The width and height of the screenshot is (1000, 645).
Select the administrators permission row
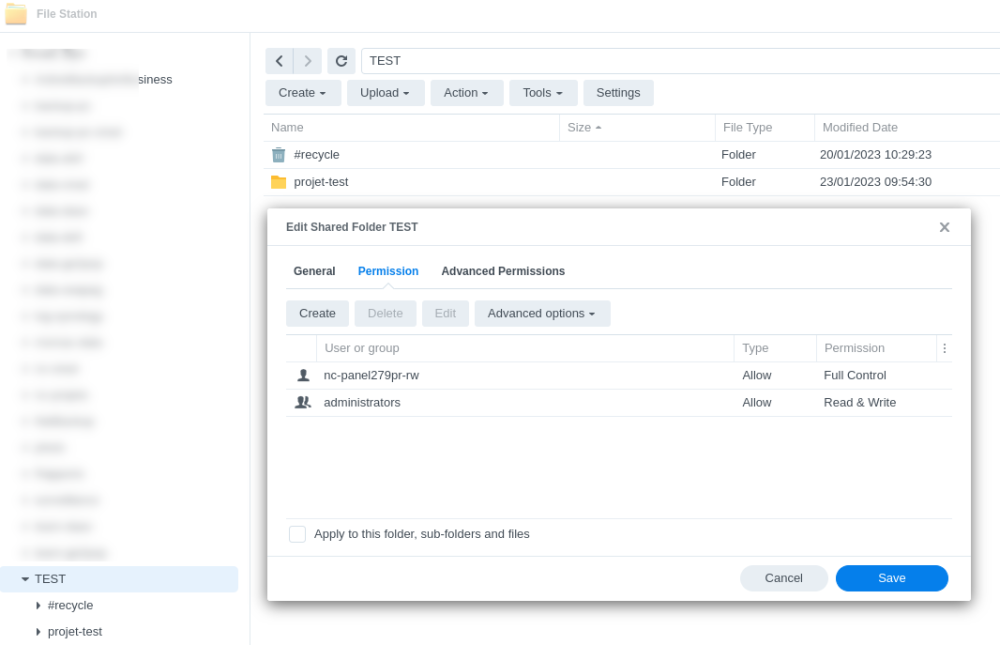click(x=619, y=403)
